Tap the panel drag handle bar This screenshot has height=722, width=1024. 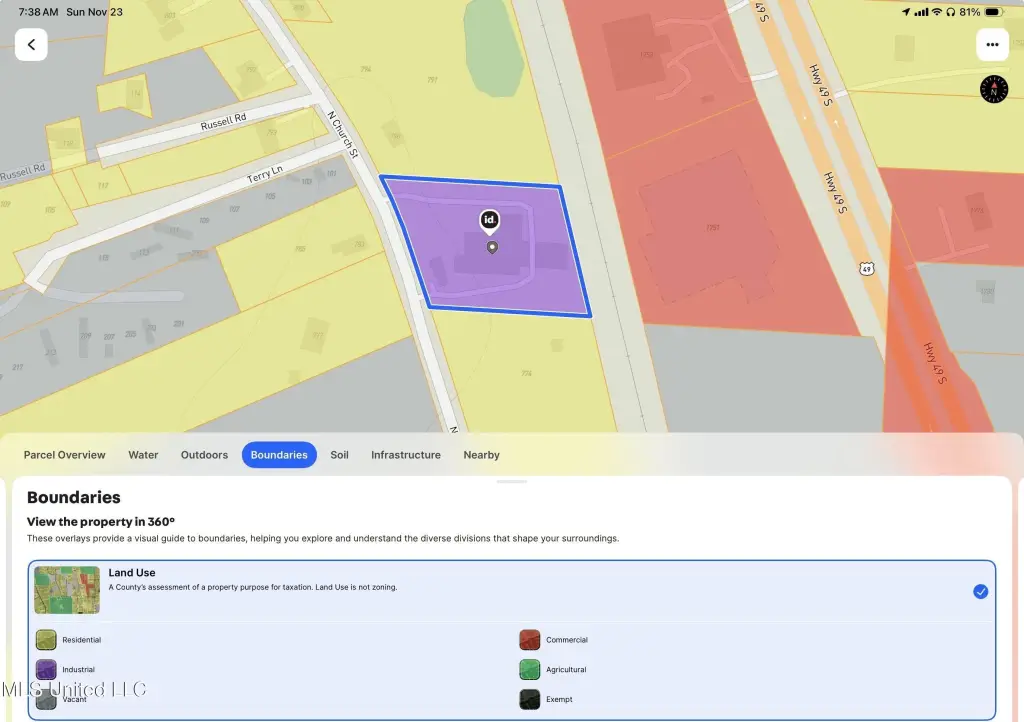(511, 482)
